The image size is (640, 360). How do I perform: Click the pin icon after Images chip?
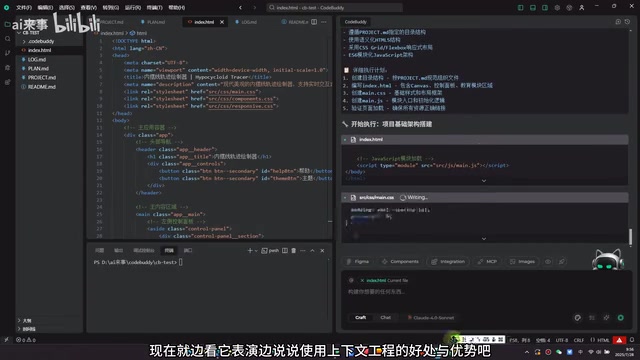(x=562, y=262)
